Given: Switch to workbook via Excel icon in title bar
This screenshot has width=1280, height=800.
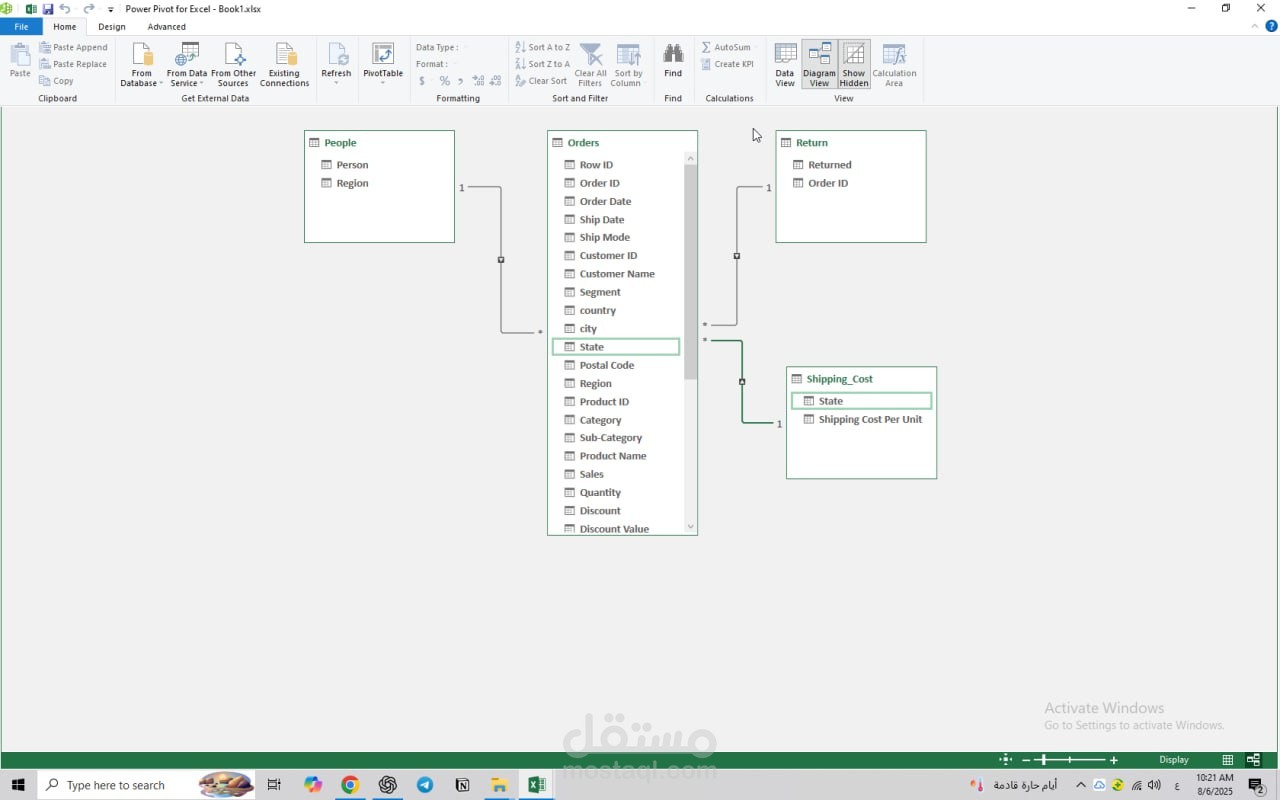Looking at the screenshot, I should pyautogui.click(x=30, y=9).
